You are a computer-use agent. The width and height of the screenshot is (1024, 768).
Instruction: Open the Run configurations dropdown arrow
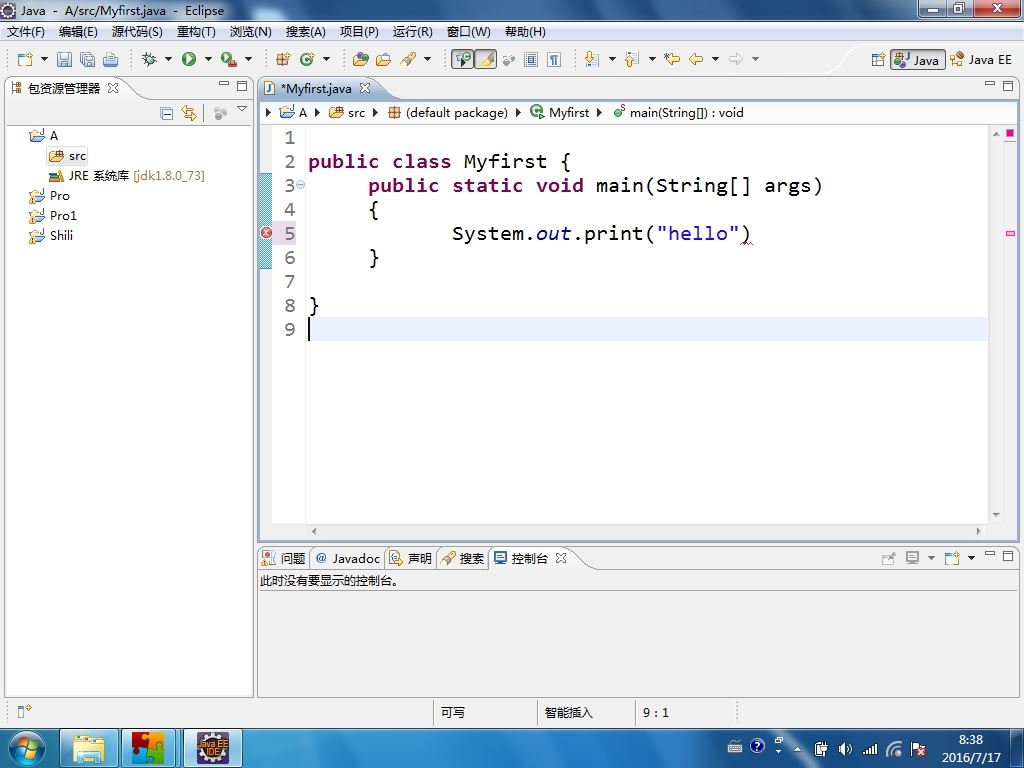(x=208, y=59)
